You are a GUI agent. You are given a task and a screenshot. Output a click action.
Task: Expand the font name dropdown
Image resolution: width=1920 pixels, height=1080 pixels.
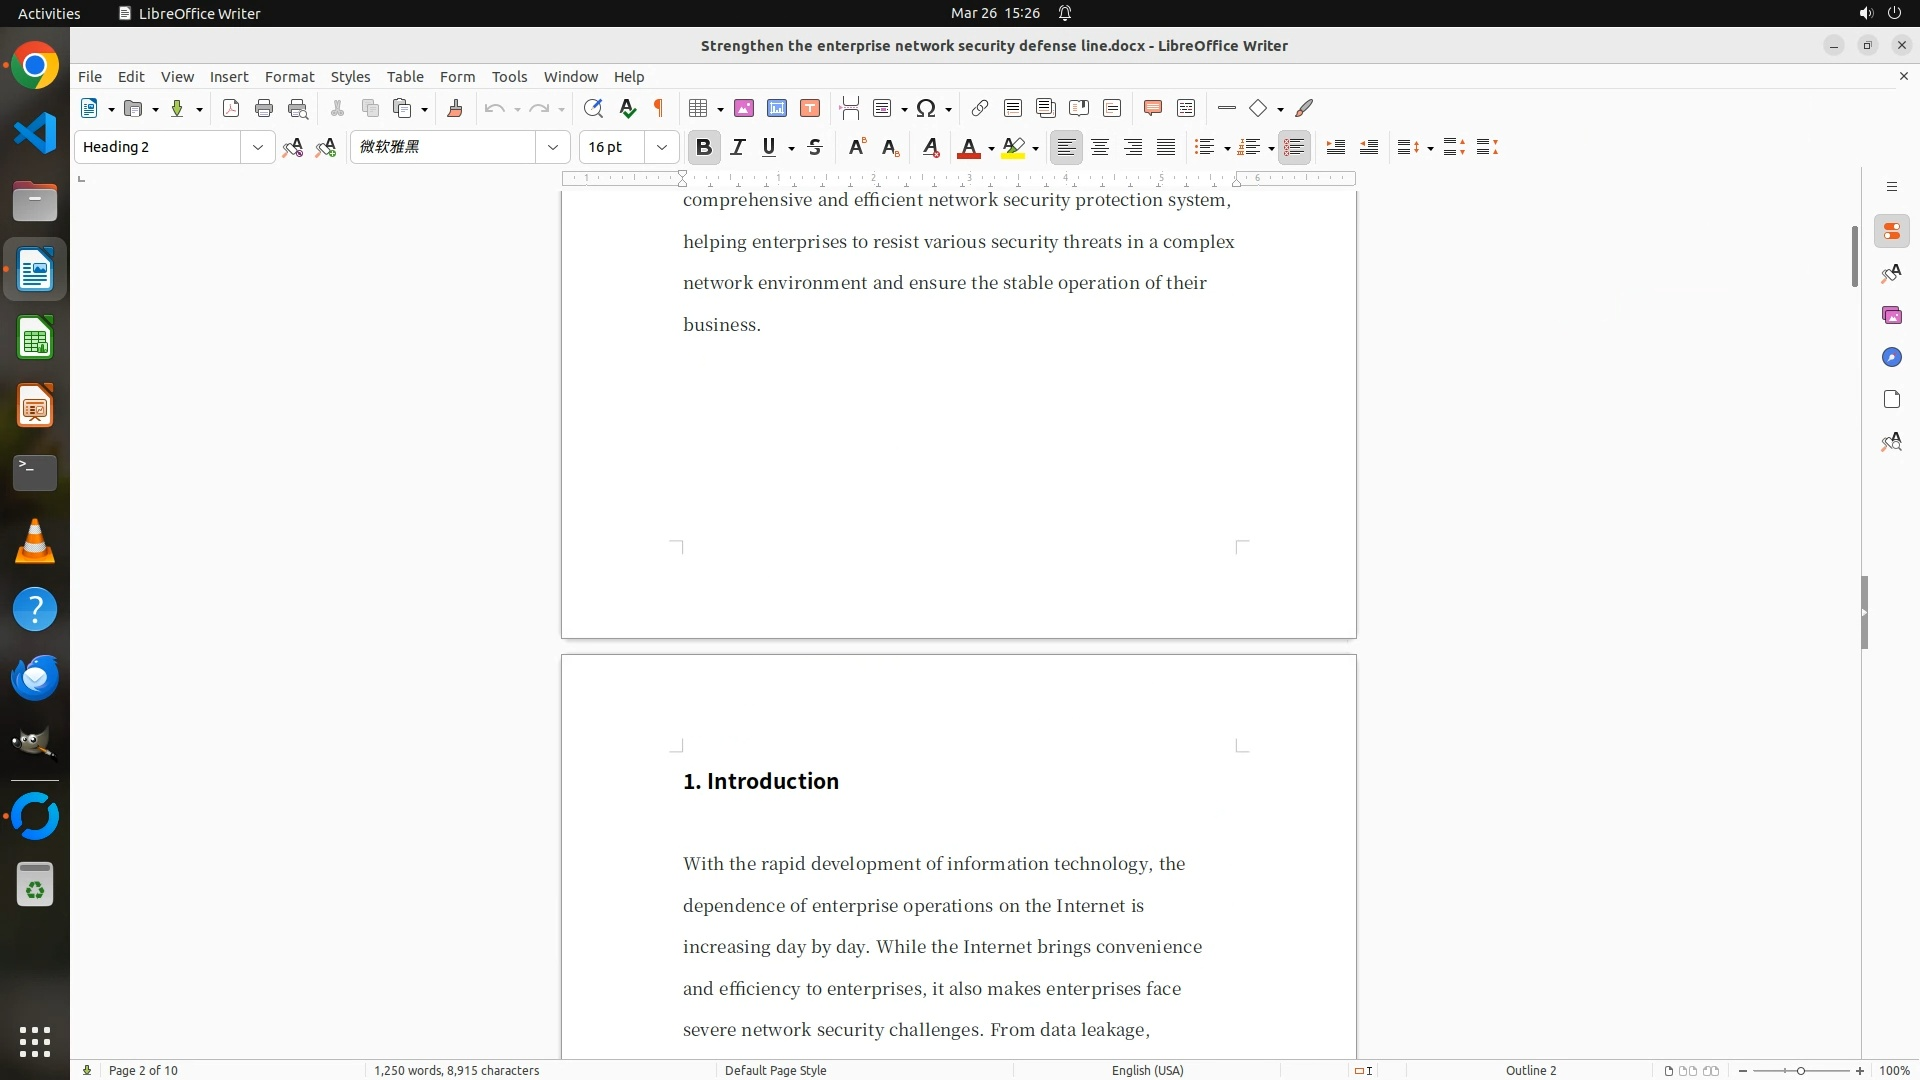point(552,147)
